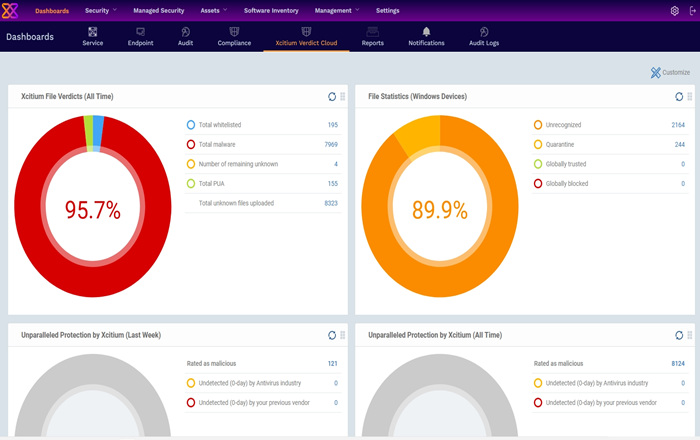Open the settings gear icon
Screen dimensions: 700x440
[675, 11]
